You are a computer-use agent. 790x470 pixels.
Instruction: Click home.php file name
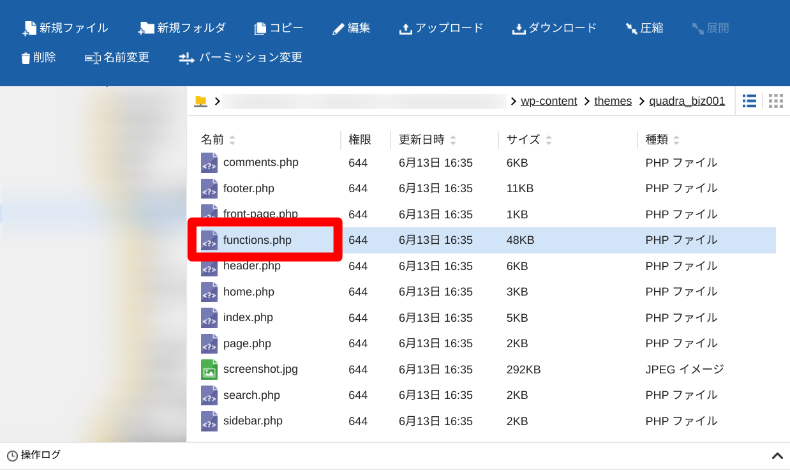[249, 292]
